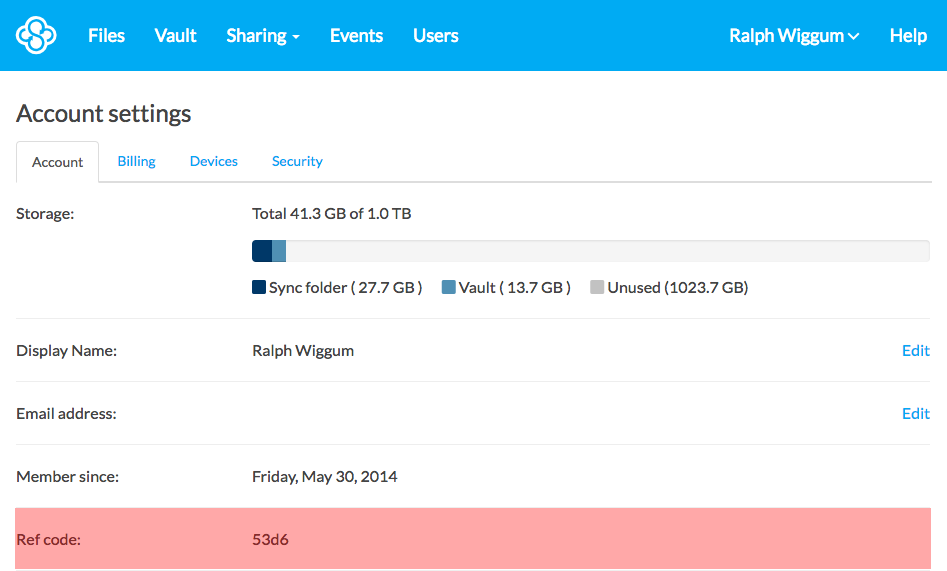Edit the Display Name
The height and width of the screenshot is (571, 947).
click(915, 351)
